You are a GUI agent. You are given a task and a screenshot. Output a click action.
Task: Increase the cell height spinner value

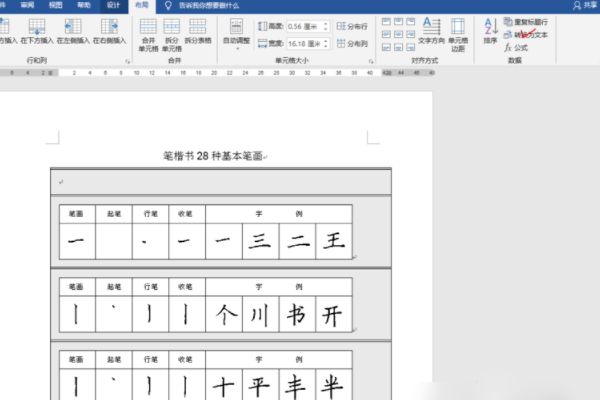click(x=326, y=24)
